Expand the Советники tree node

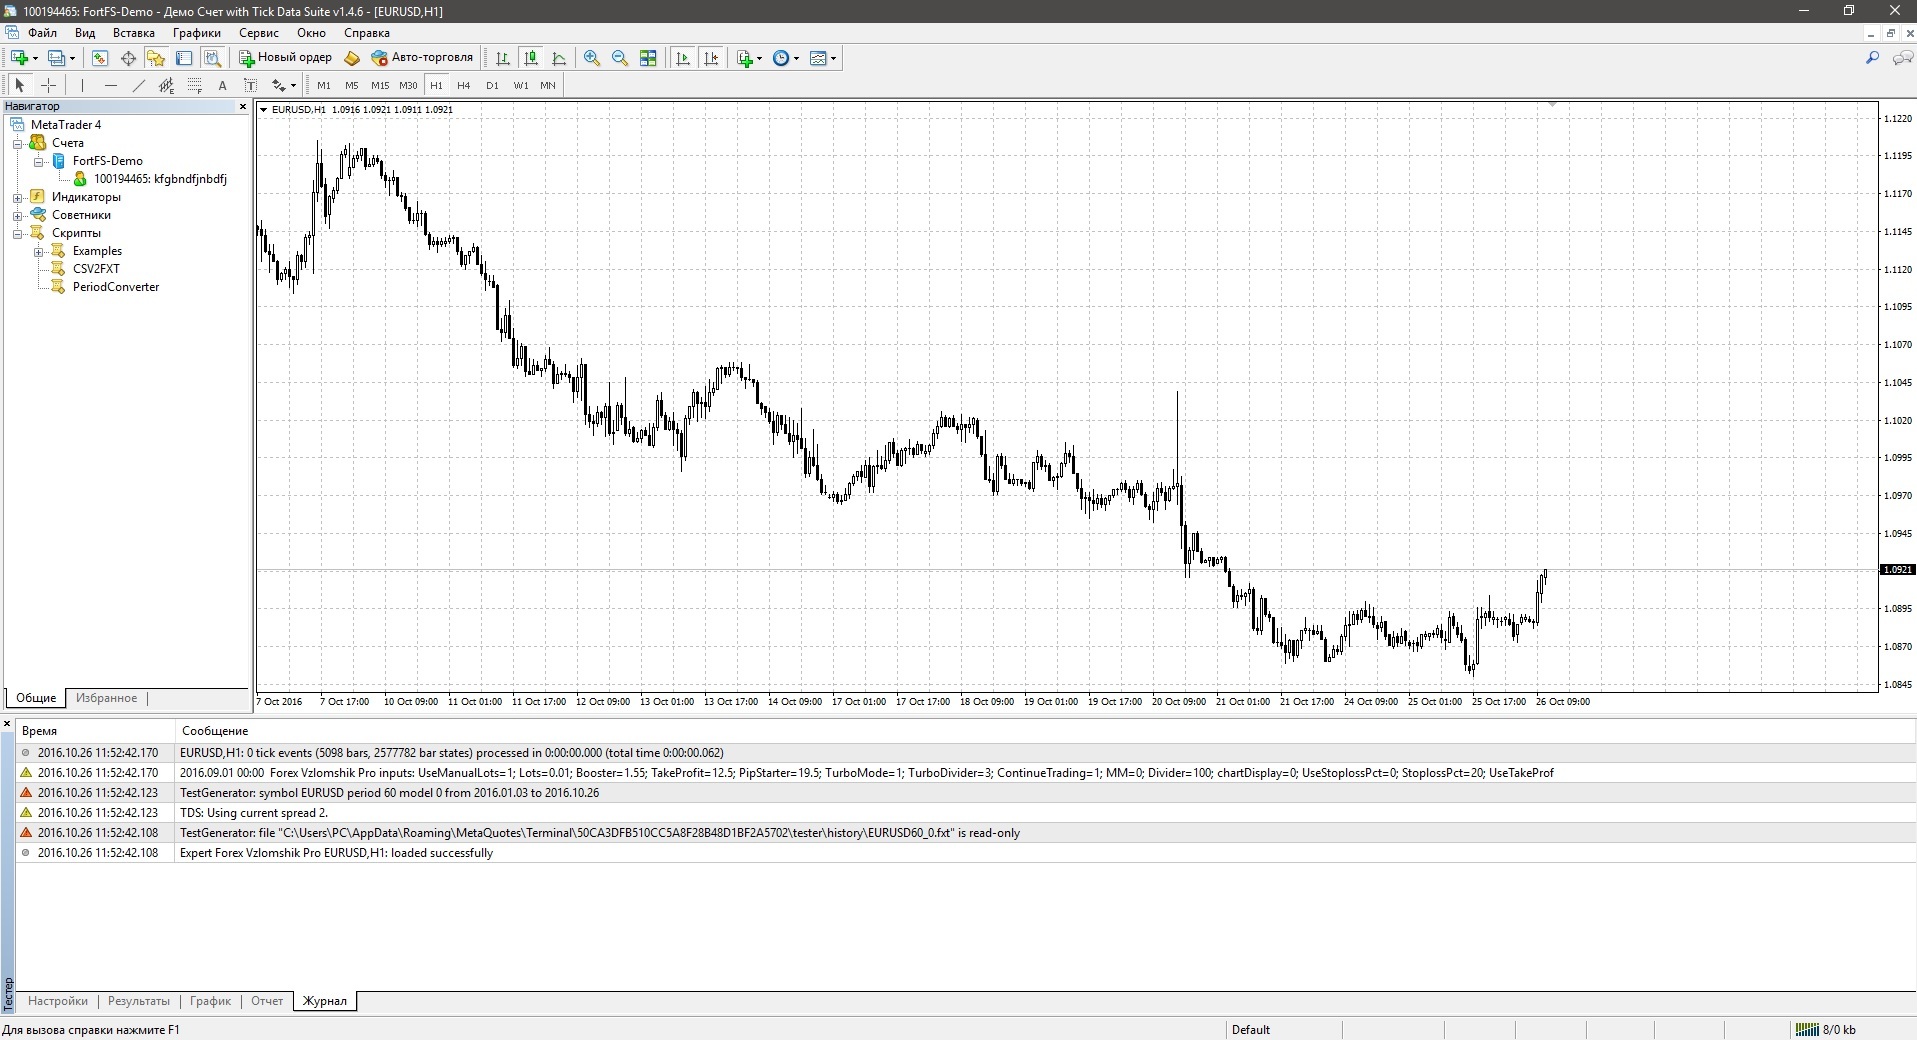pos(17,215)
